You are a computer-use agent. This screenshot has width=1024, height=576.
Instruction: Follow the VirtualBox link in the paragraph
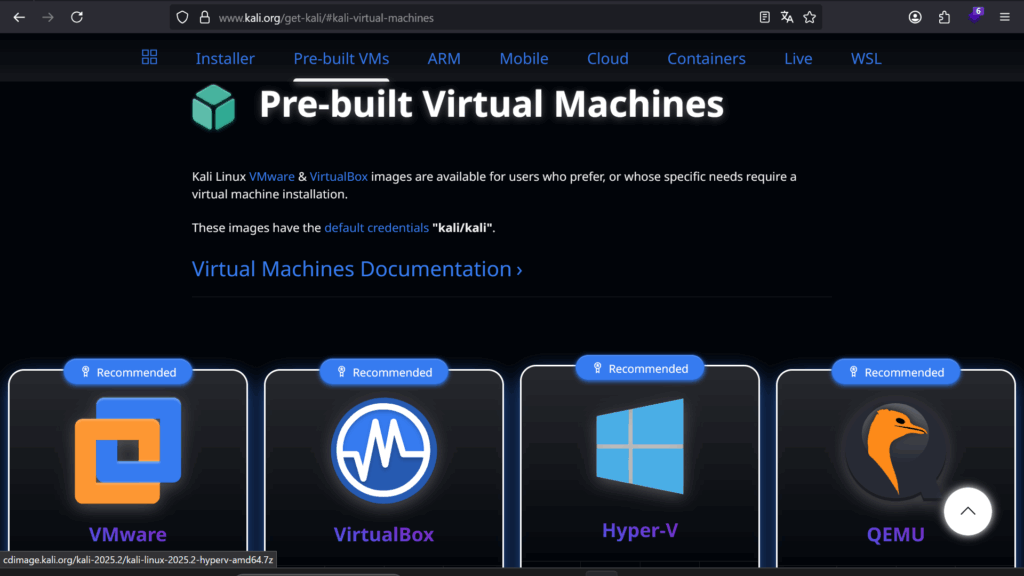coord(339,177)
